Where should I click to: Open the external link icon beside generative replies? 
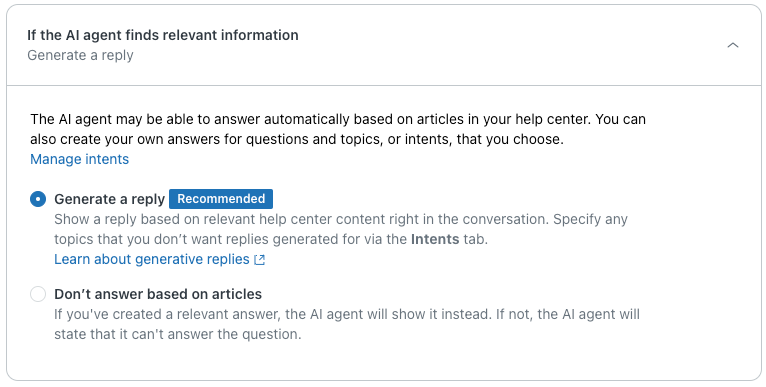260,260
